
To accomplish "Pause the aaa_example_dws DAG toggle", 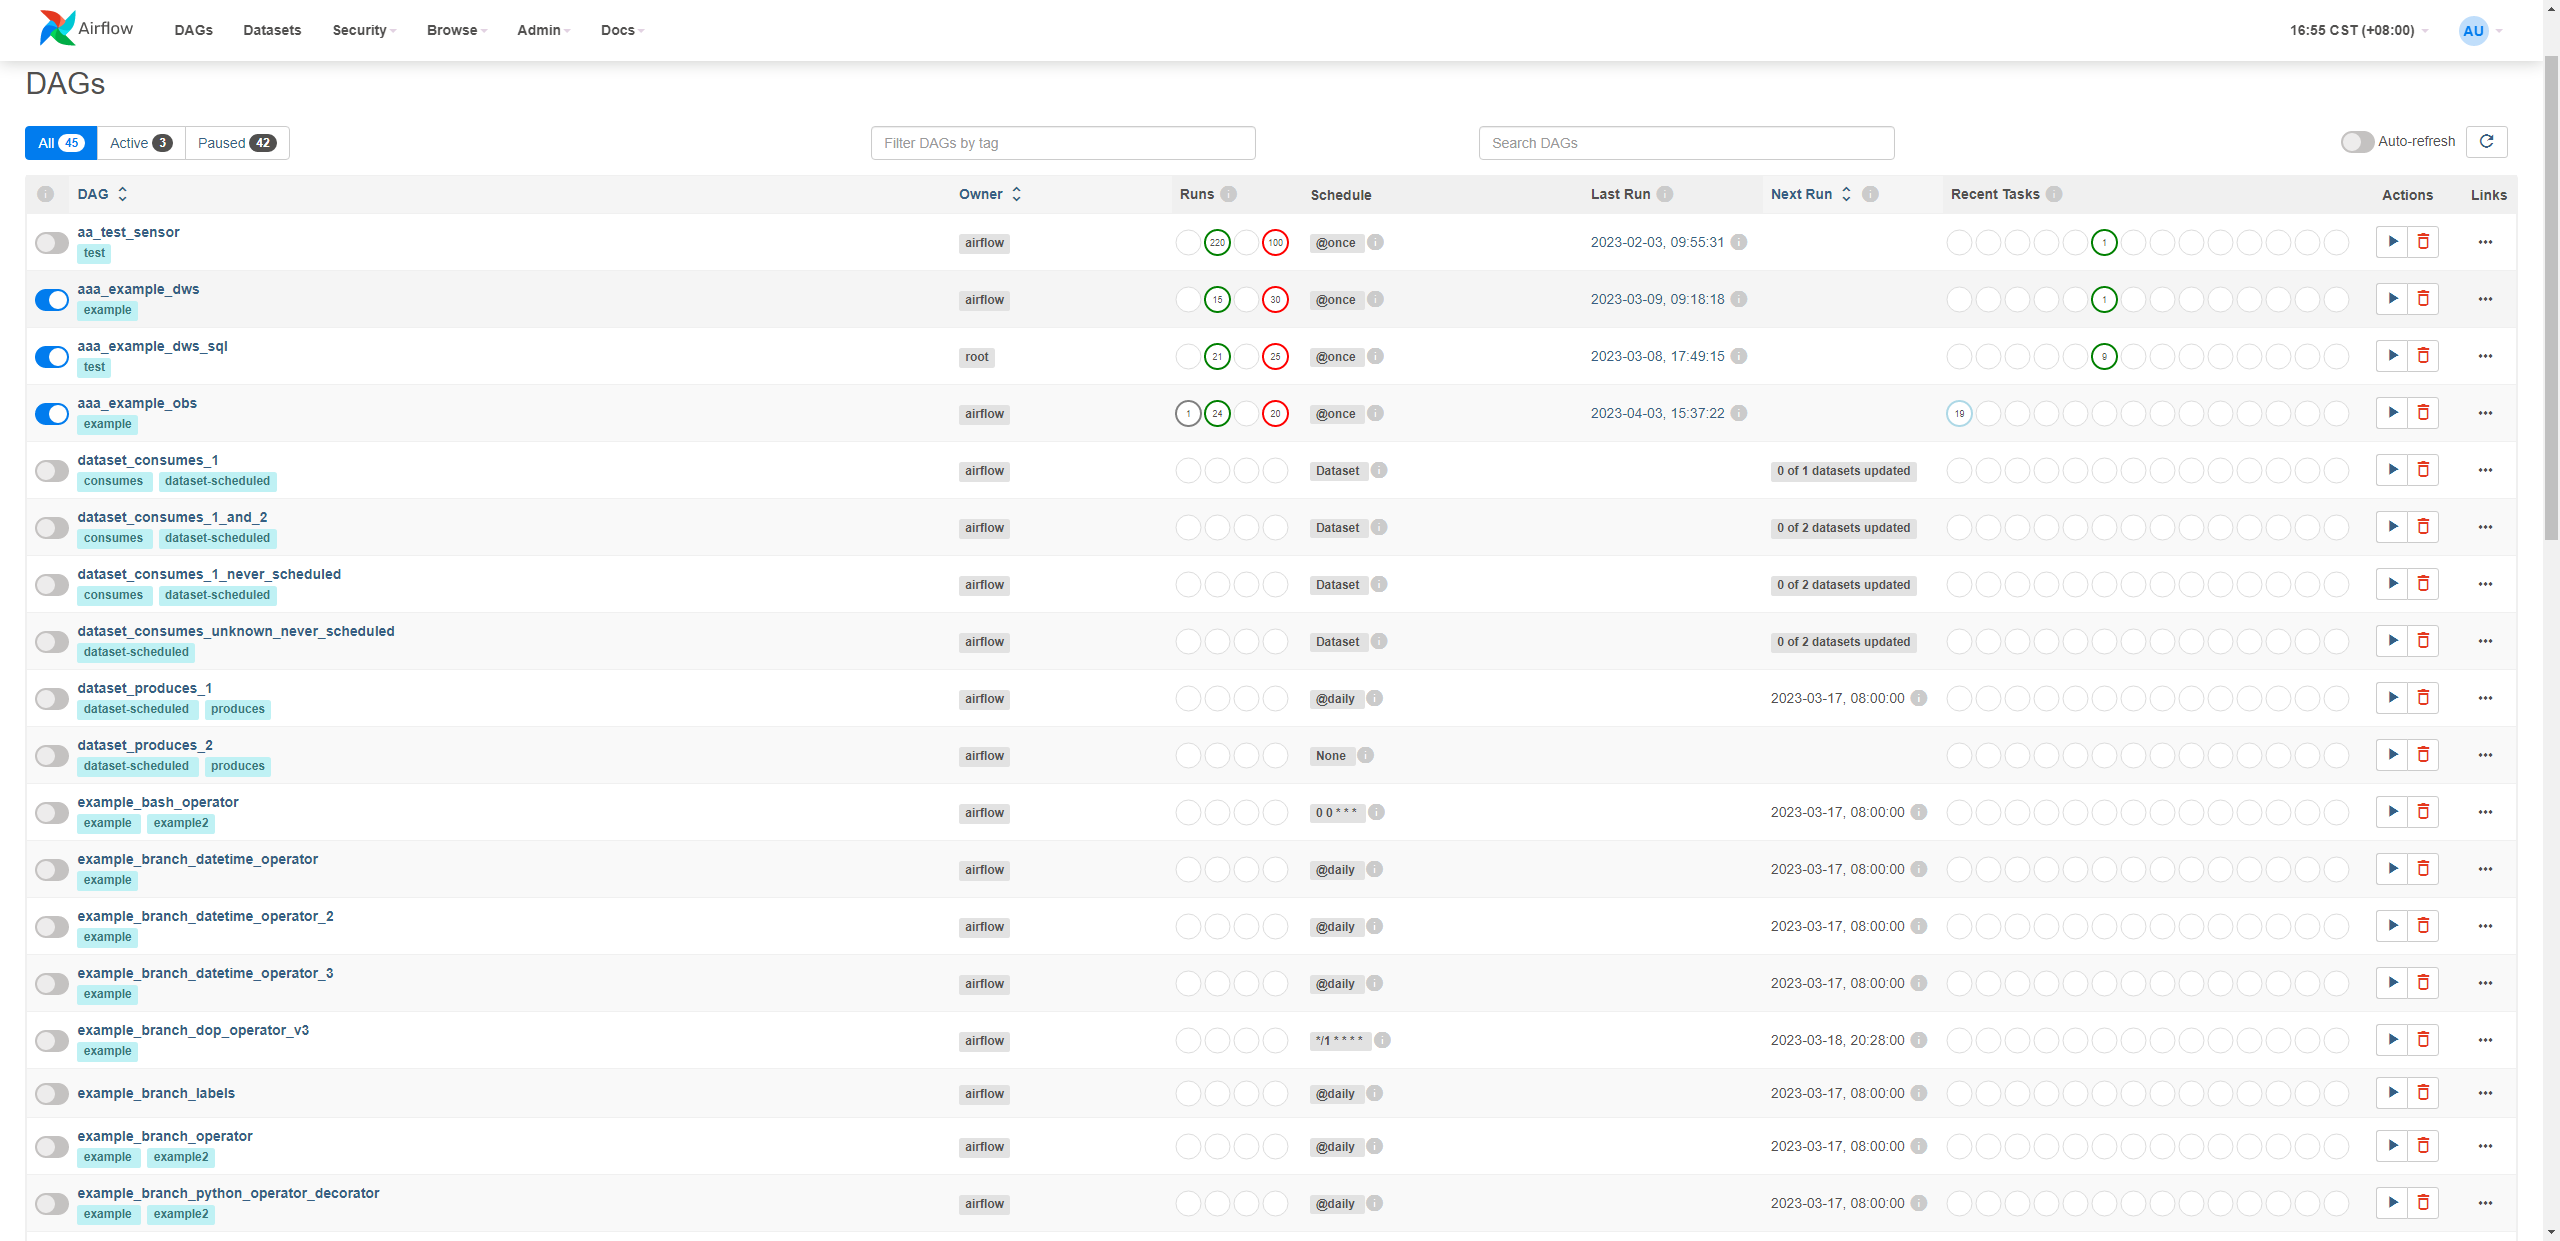I will (52, 300).
